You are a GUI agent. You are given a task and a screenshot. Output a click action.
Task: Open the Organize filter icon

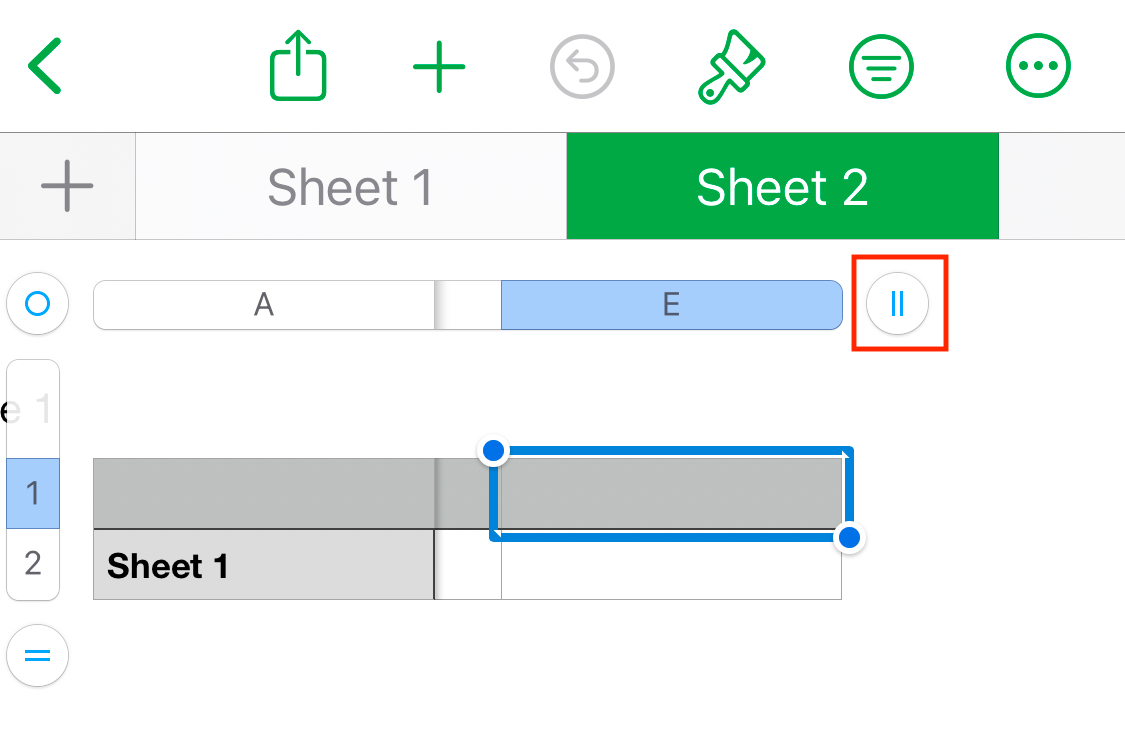881,66
